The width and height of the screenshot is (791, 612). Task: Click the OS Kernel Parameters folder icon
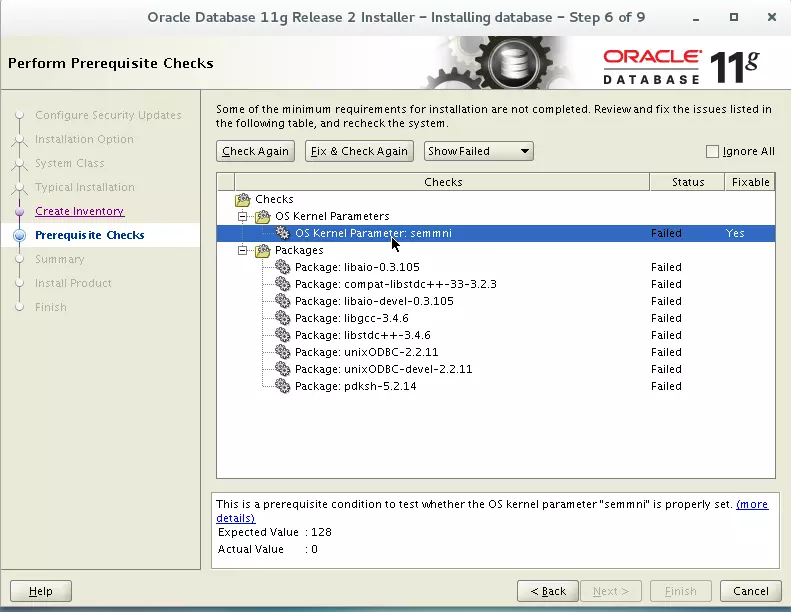262,216
